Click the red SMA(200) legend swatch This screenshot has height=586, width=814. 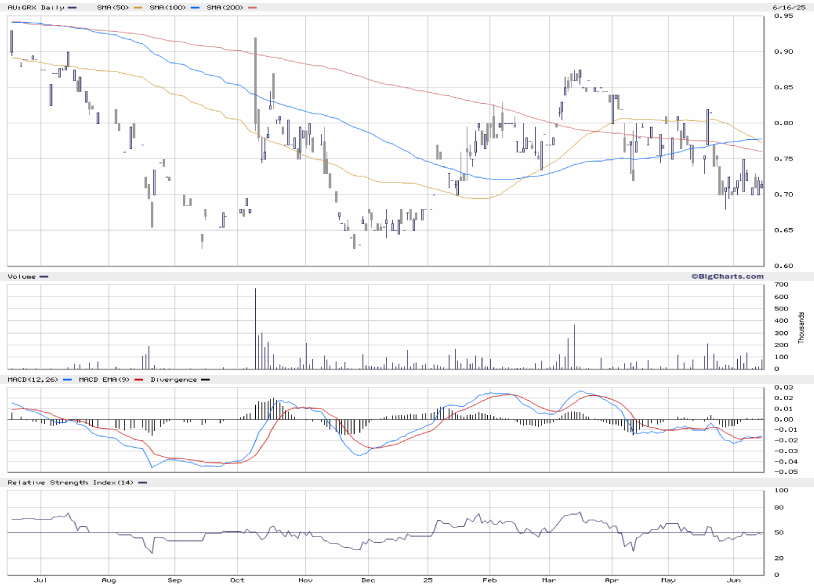[251, 7]
